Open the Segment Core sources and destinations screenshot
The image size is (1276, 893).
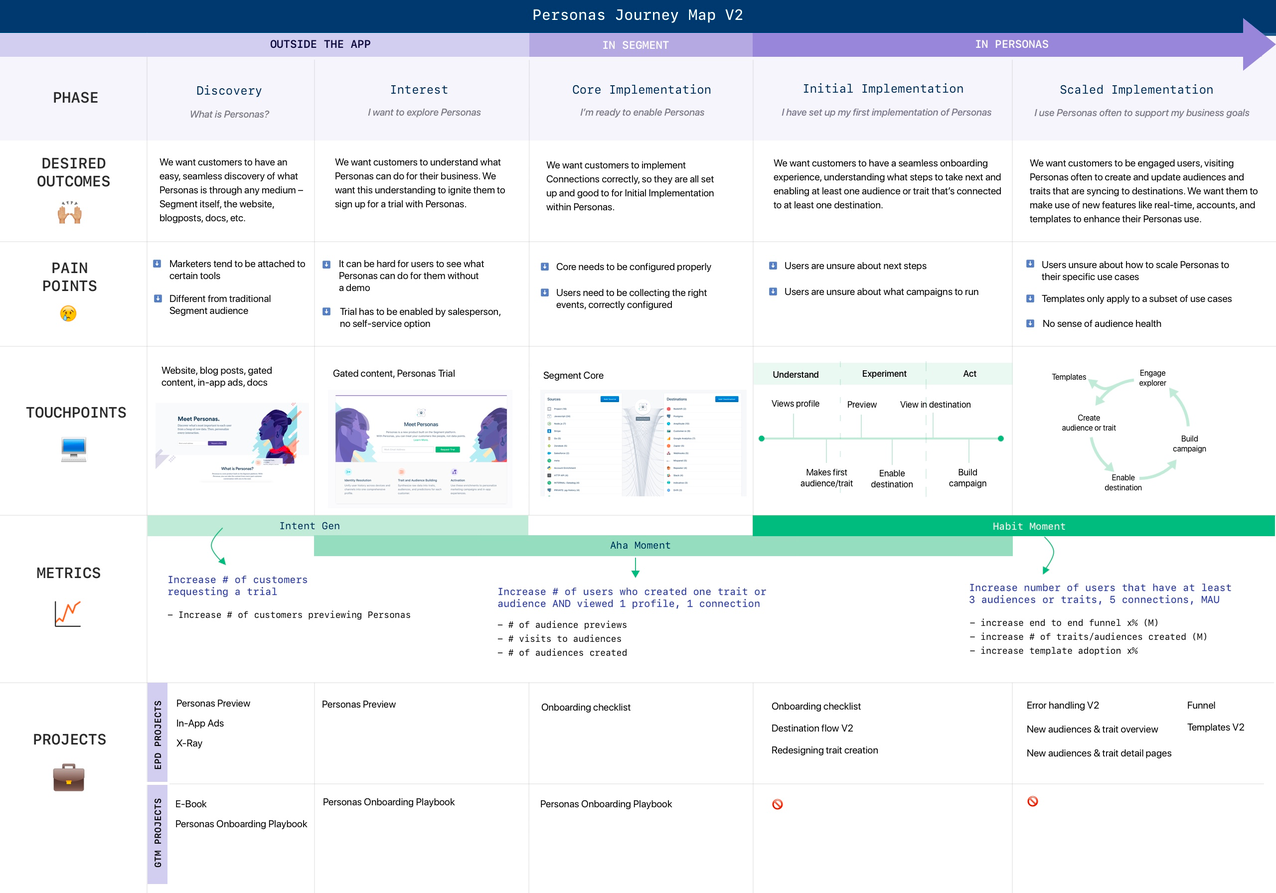click(x=644, y=444)
